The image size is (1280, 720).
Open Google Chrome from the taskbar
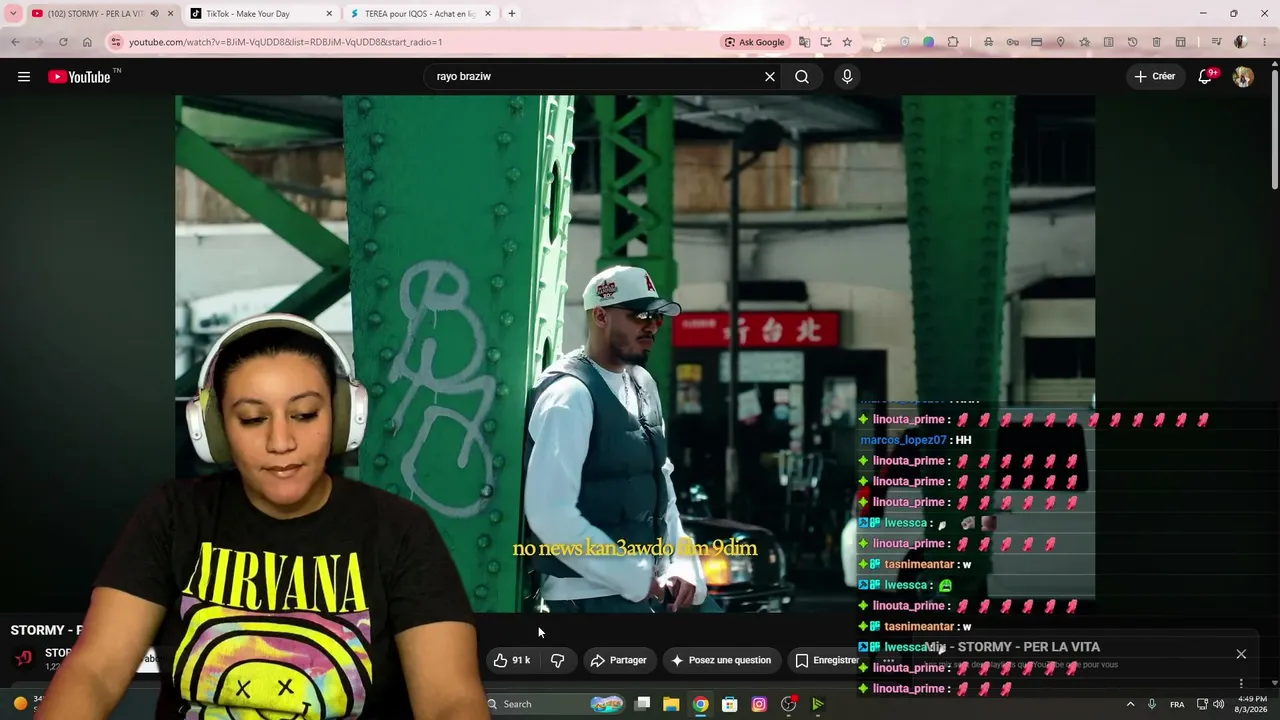point(701,704)
